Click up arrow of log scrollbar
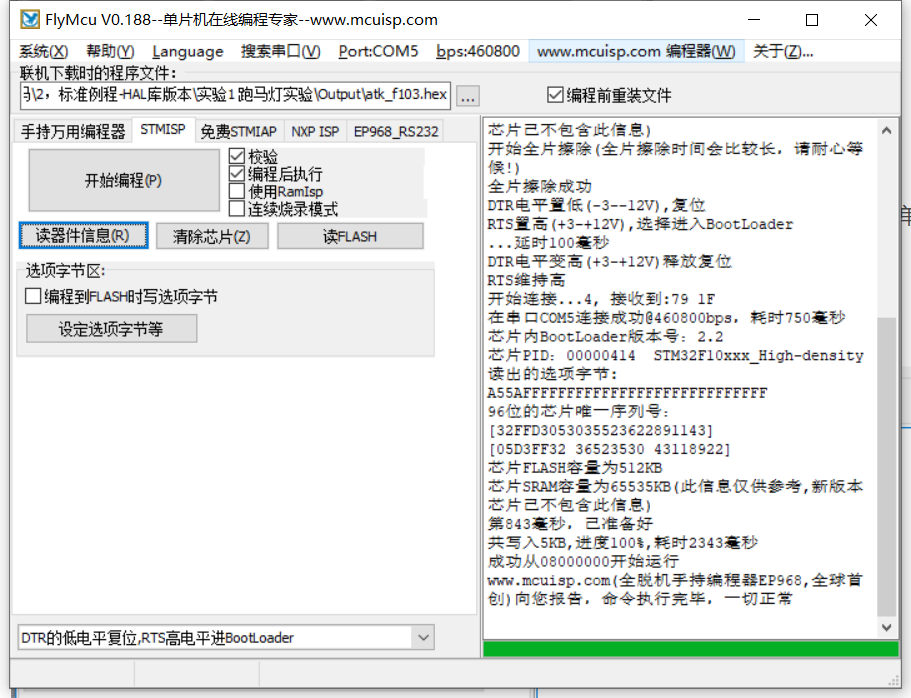The width and height of the screenshot is (911, 698). click(886, 130)
